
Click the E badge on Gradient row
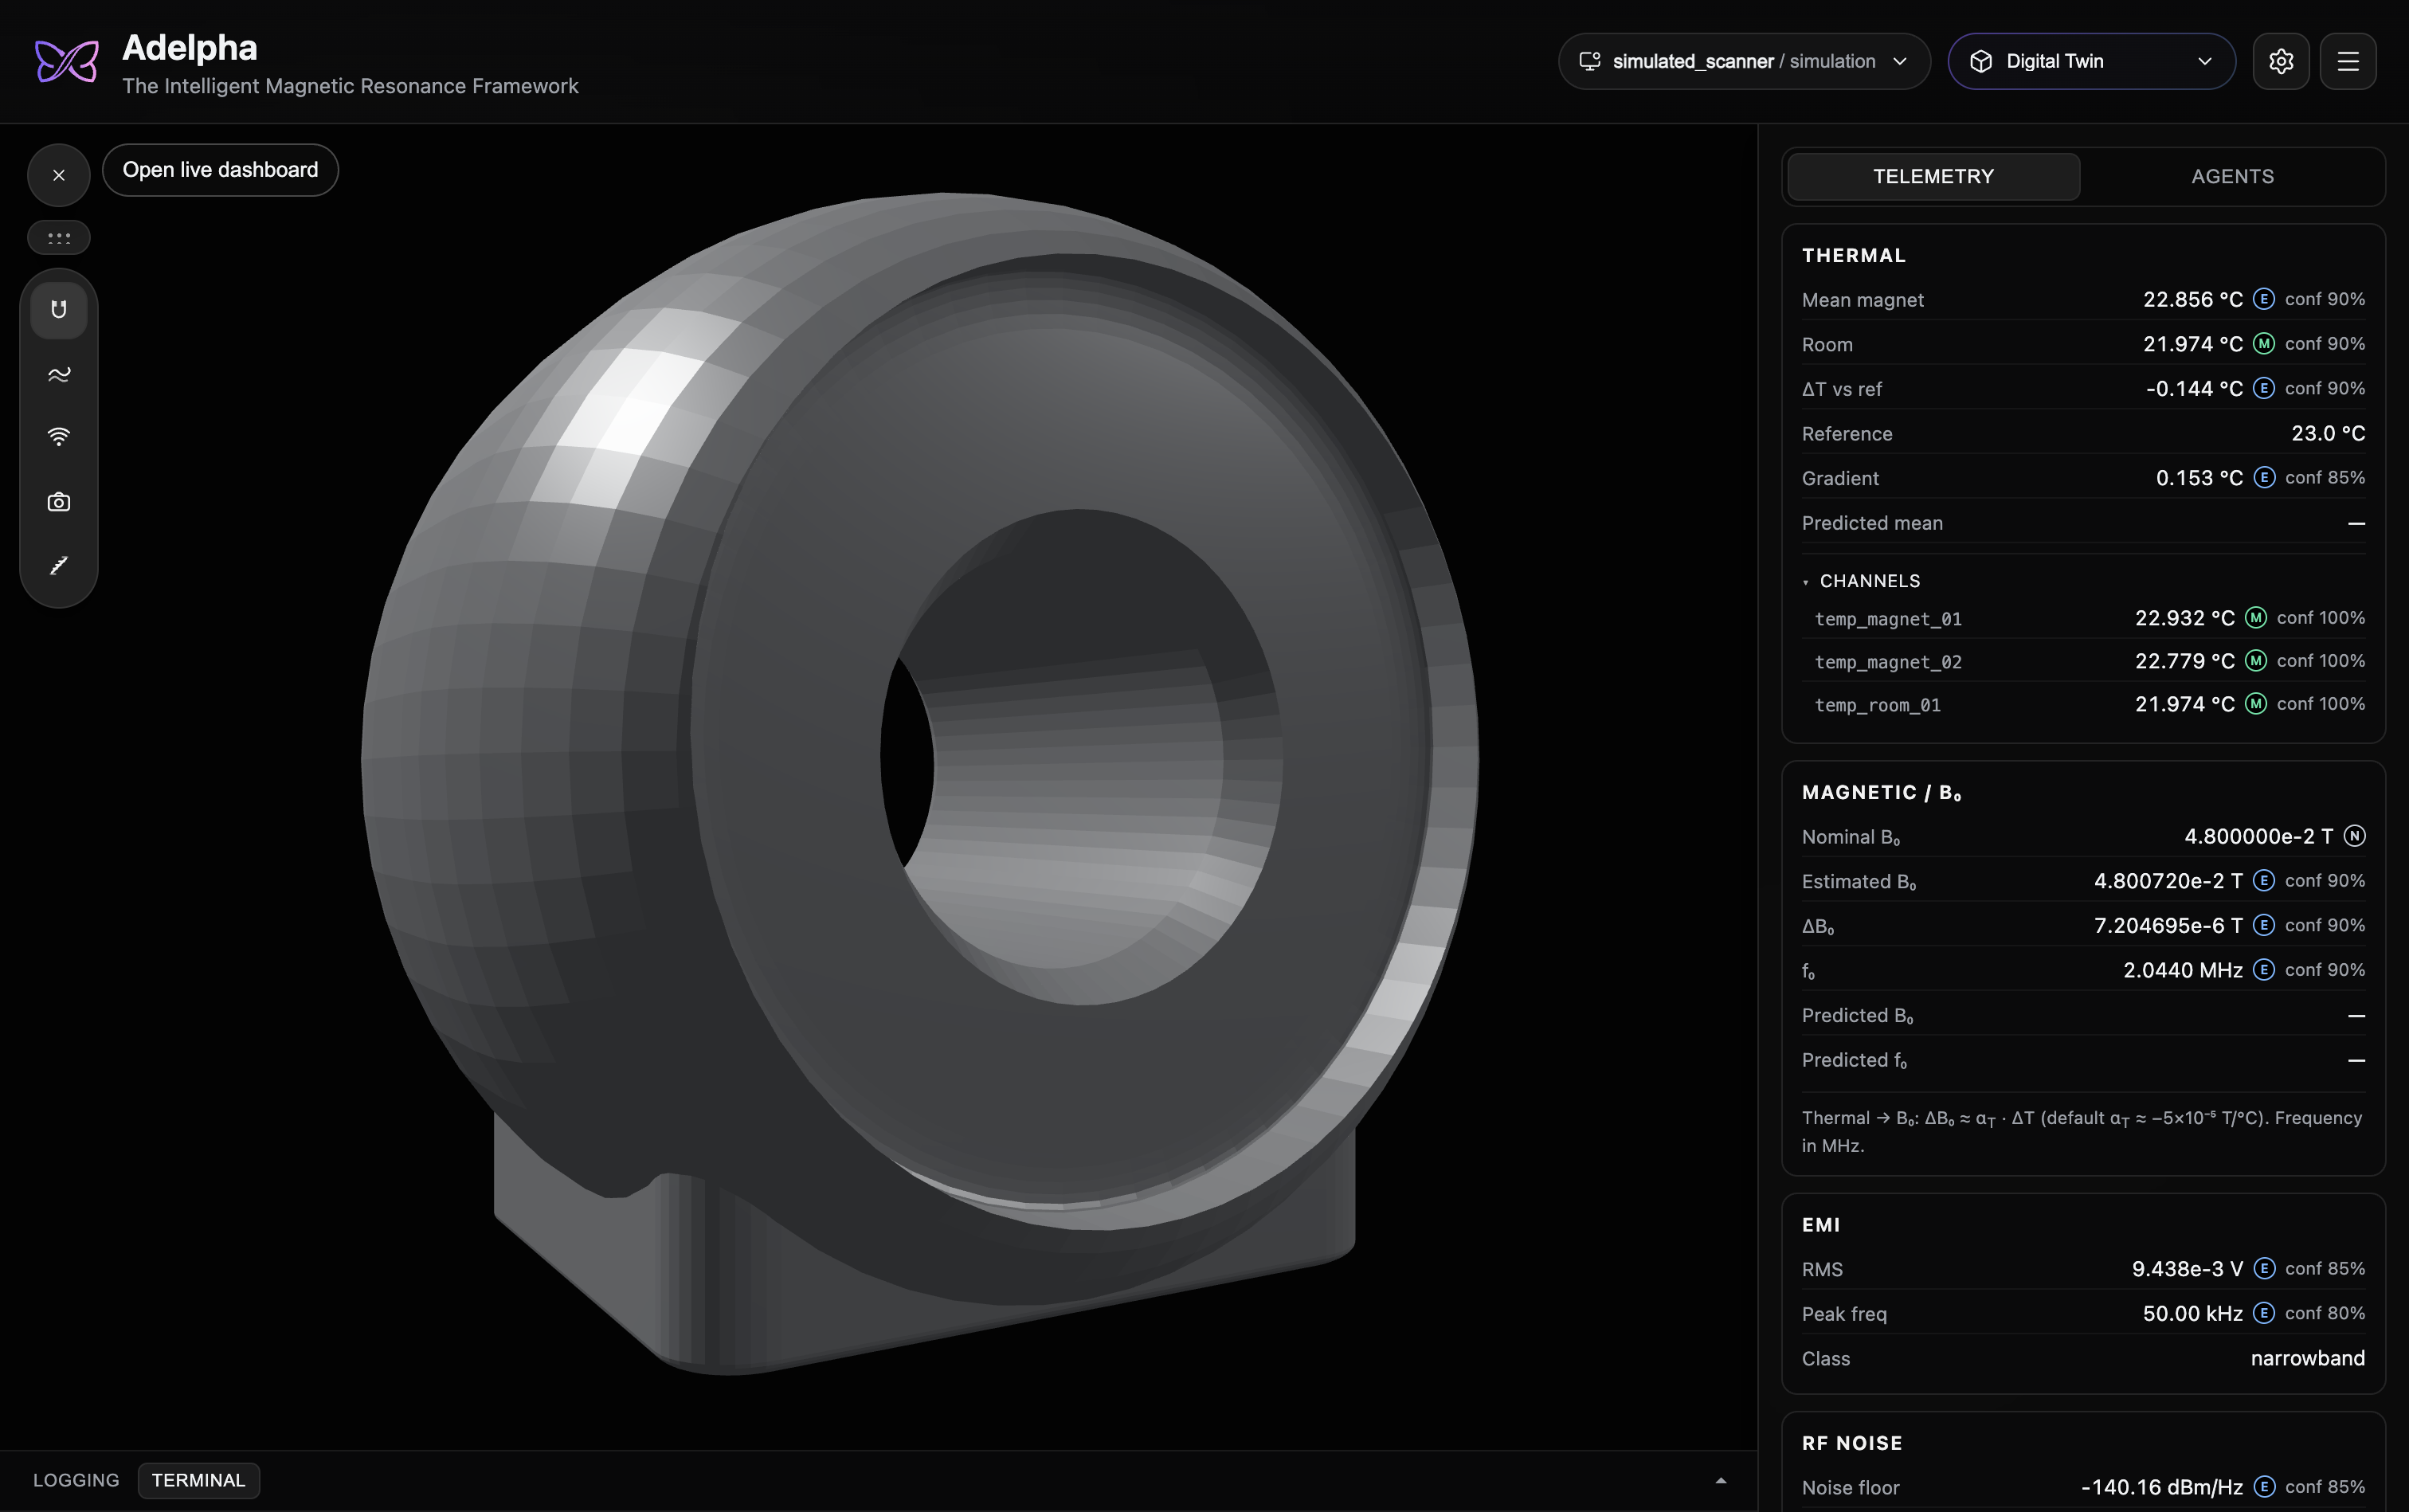[x=2264, y=478]
